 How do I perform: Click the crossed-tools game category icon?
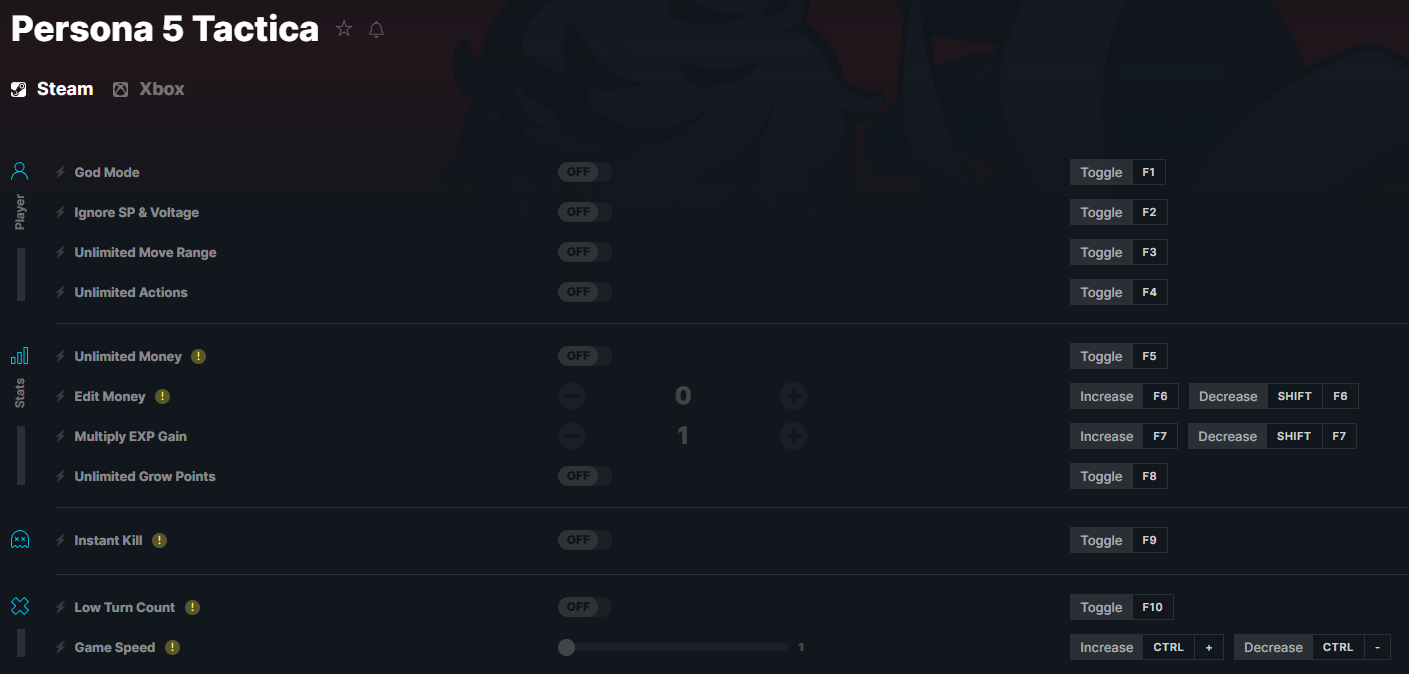(x=20, y=606)
